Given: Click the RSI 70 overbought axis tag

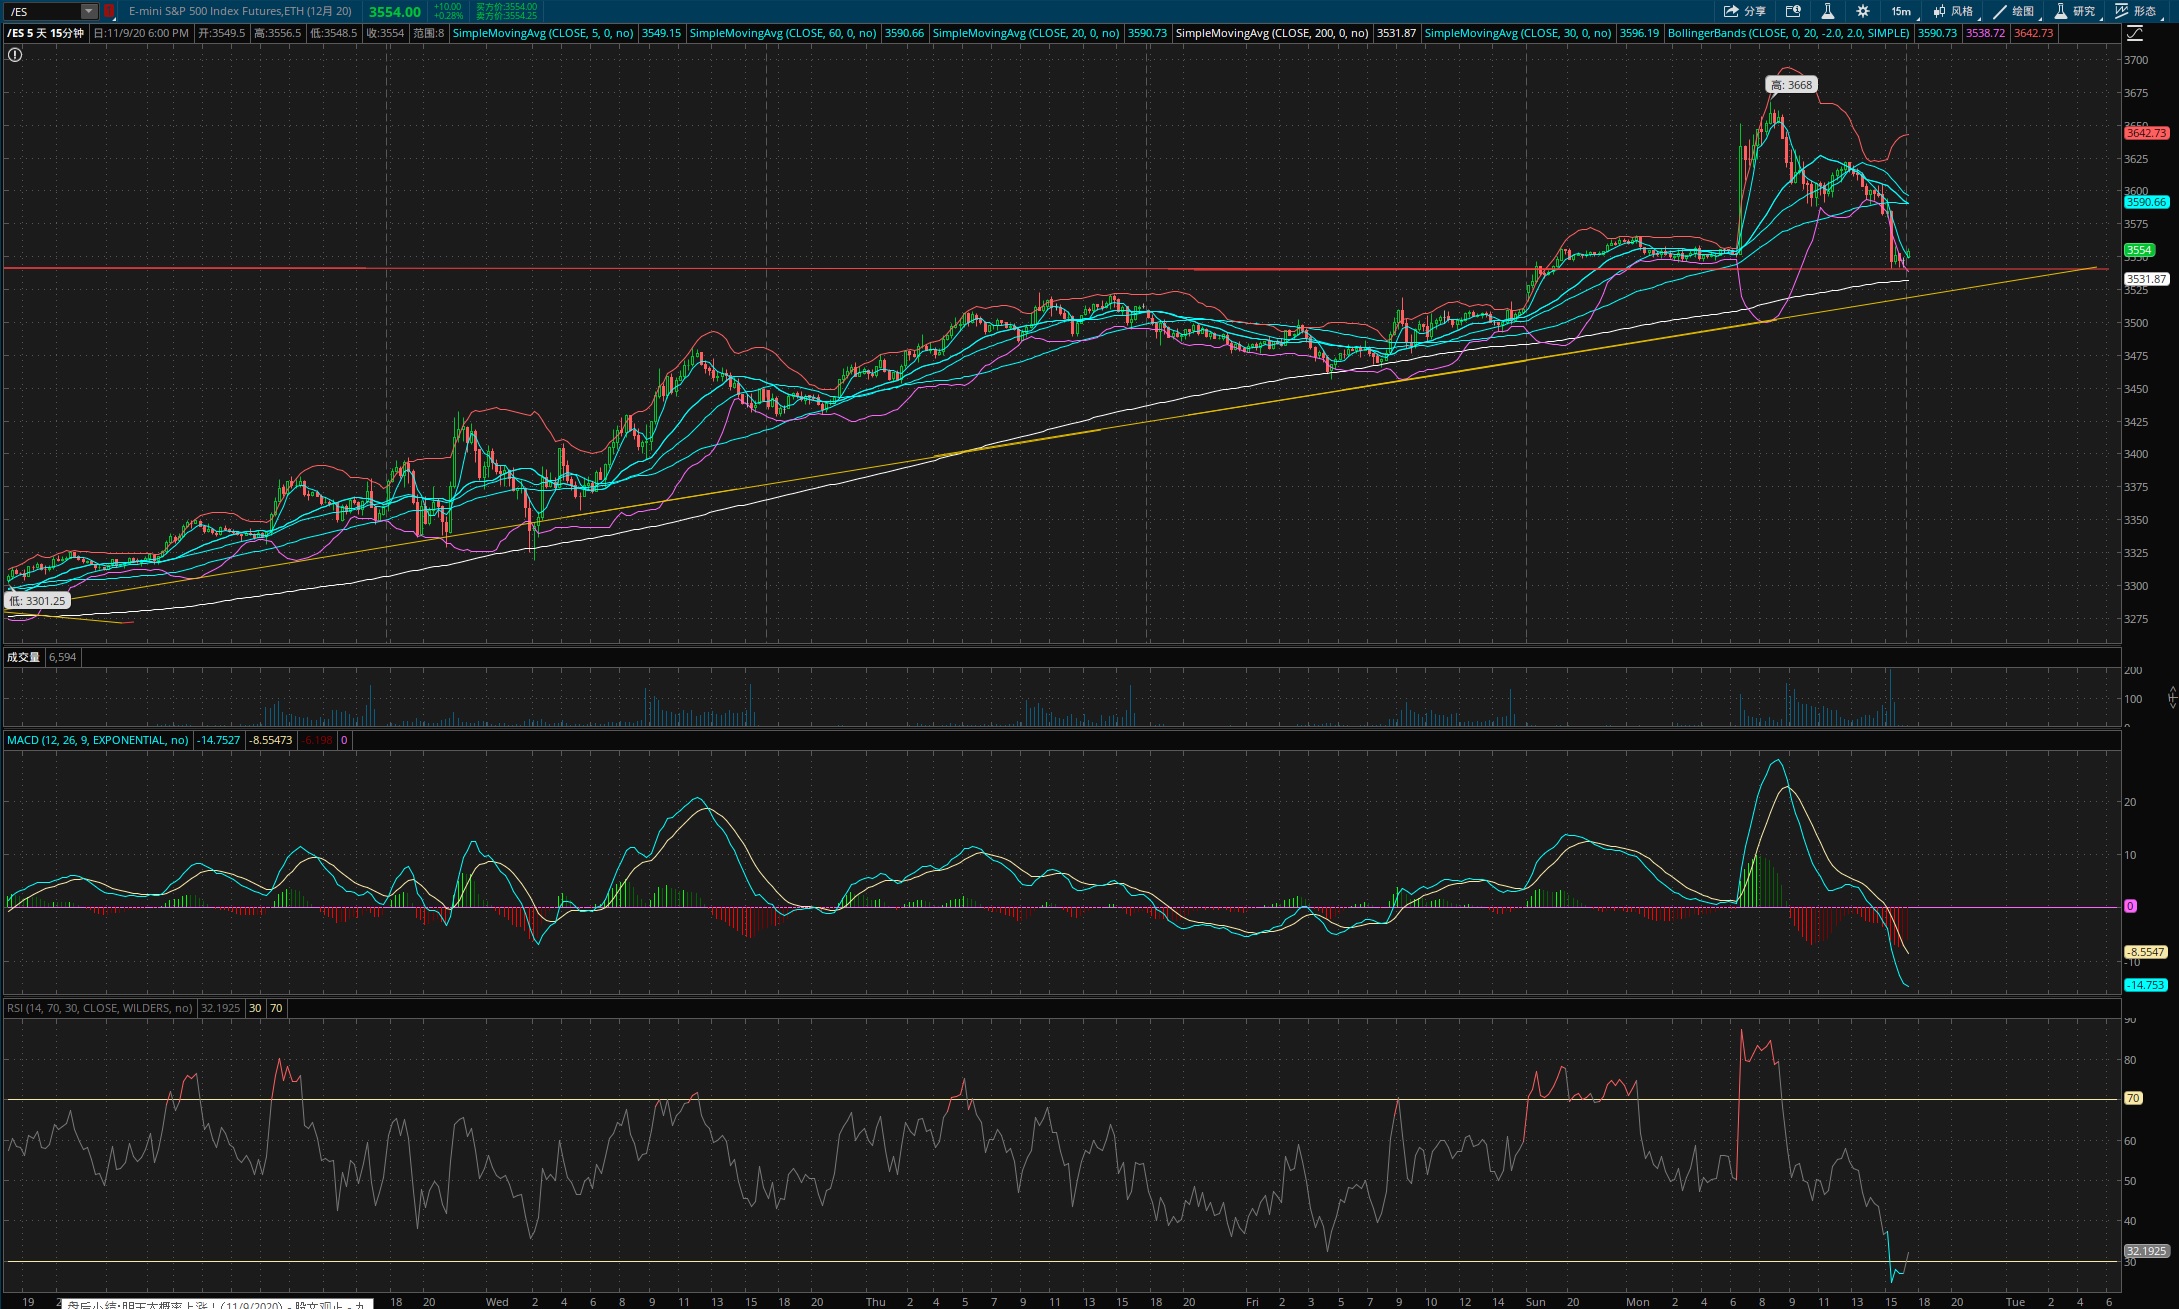Looking at the screenshot, I should [x=2133, y=1098].
